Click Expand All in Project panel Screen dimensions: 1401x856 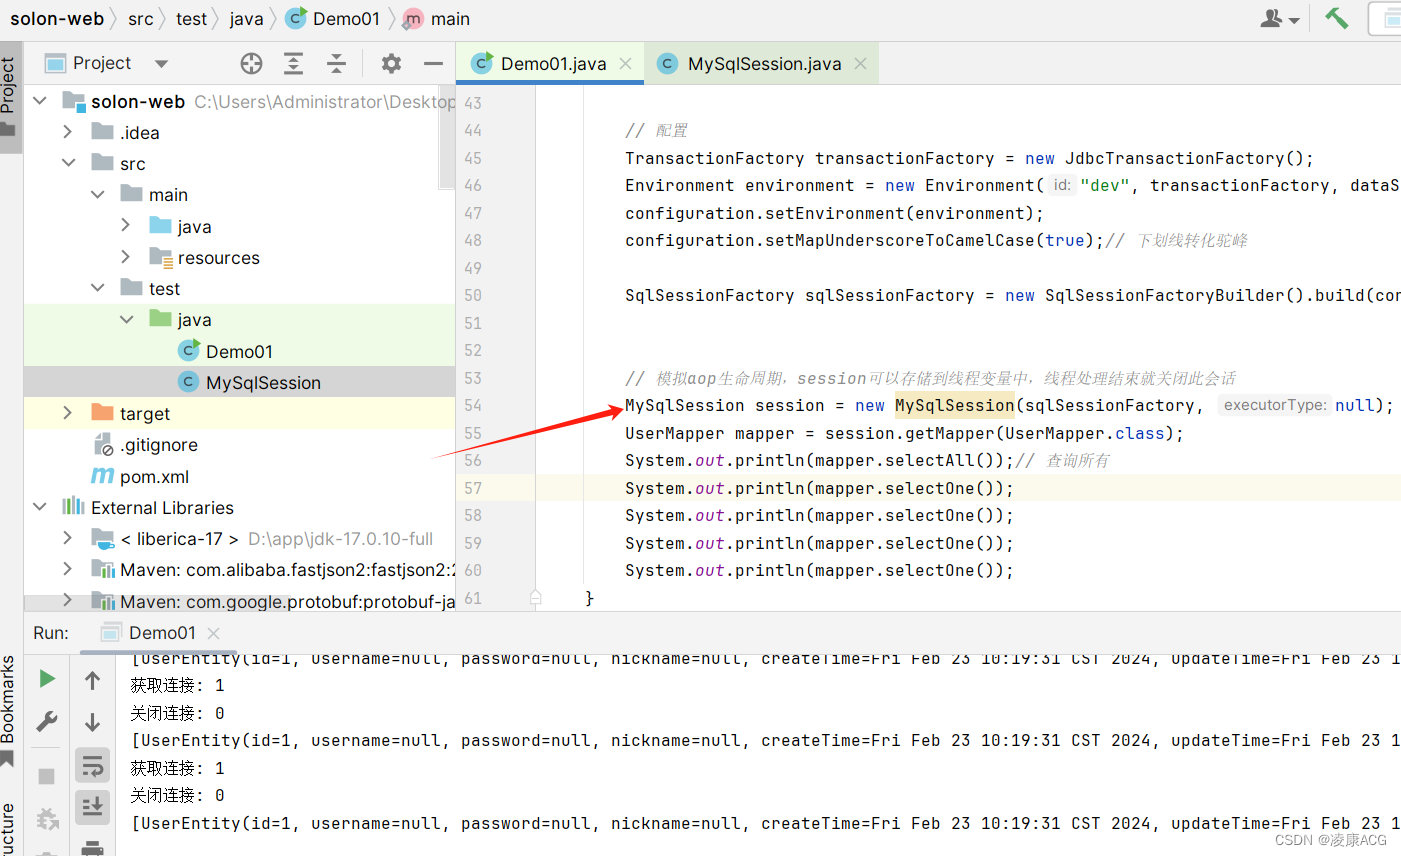point(293,64)
